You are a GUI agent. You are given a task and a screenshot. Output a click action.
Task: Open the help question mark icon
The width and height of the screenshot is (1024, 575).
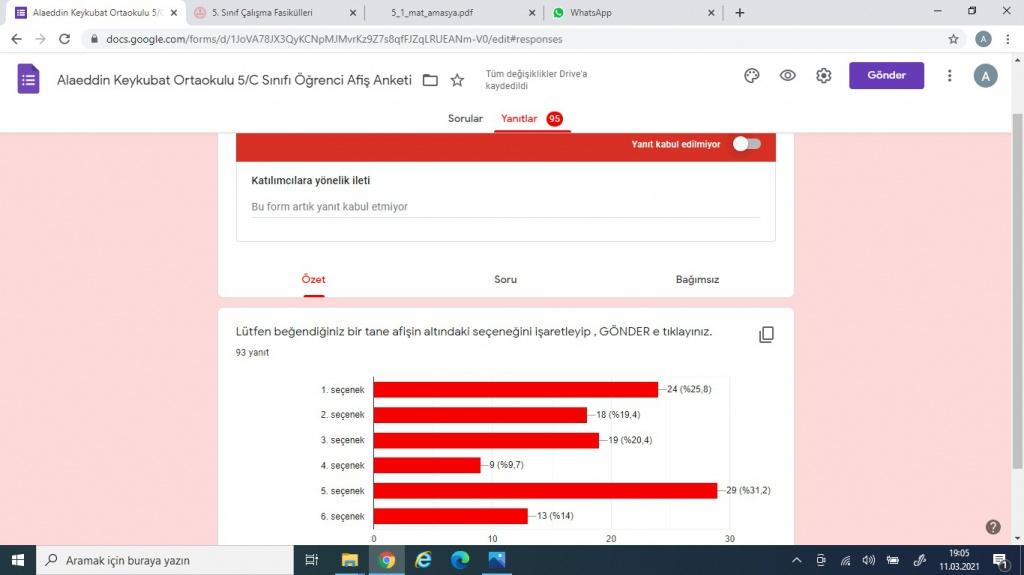click(993, 527)
